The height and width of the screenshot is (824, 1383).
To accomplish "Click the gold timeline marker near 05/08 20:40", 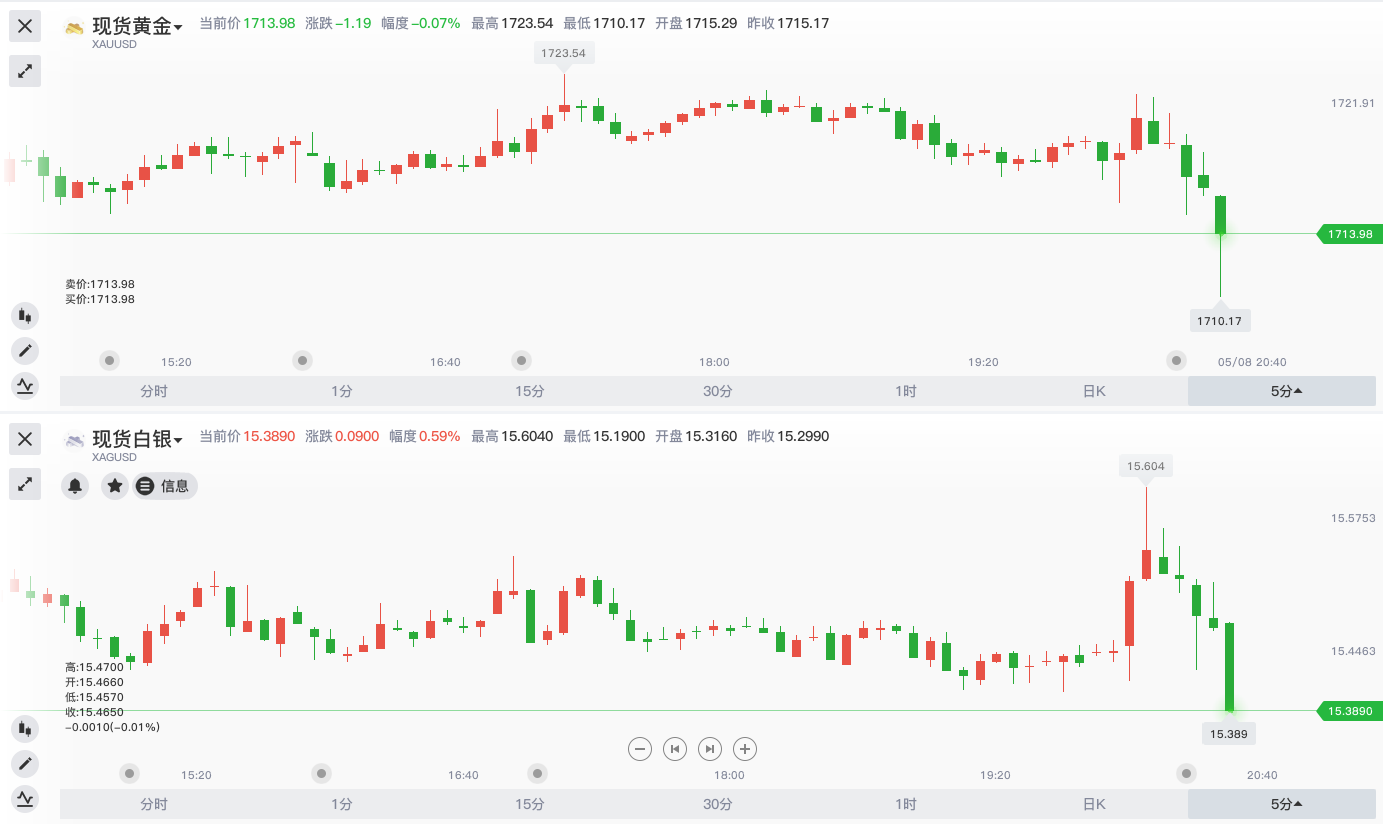I will click(x=1177, y=360).
